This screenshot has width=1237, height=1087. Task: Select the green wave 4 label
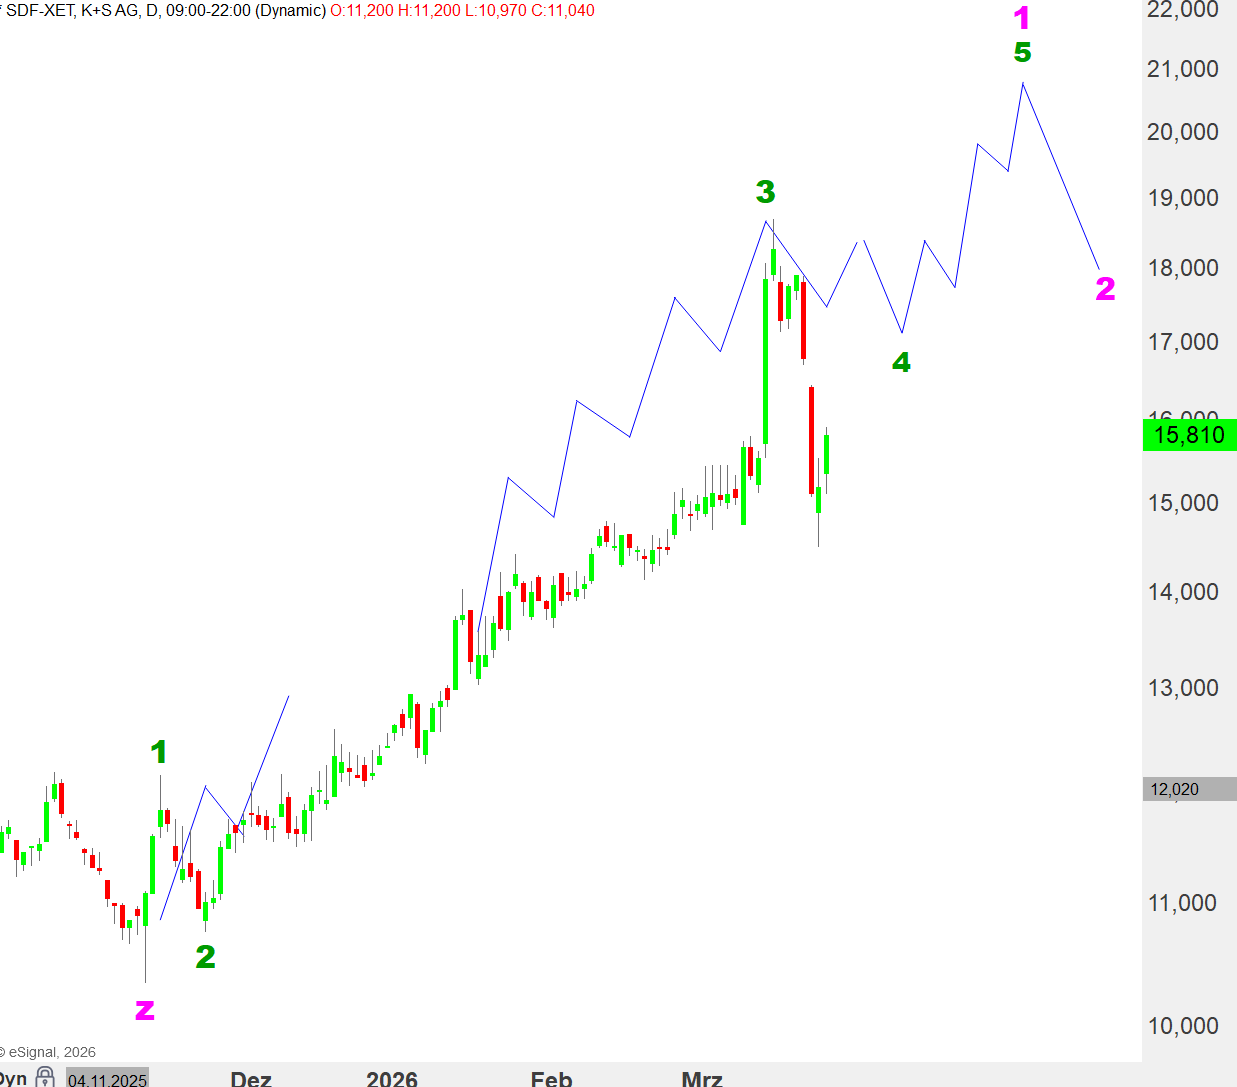901,362
